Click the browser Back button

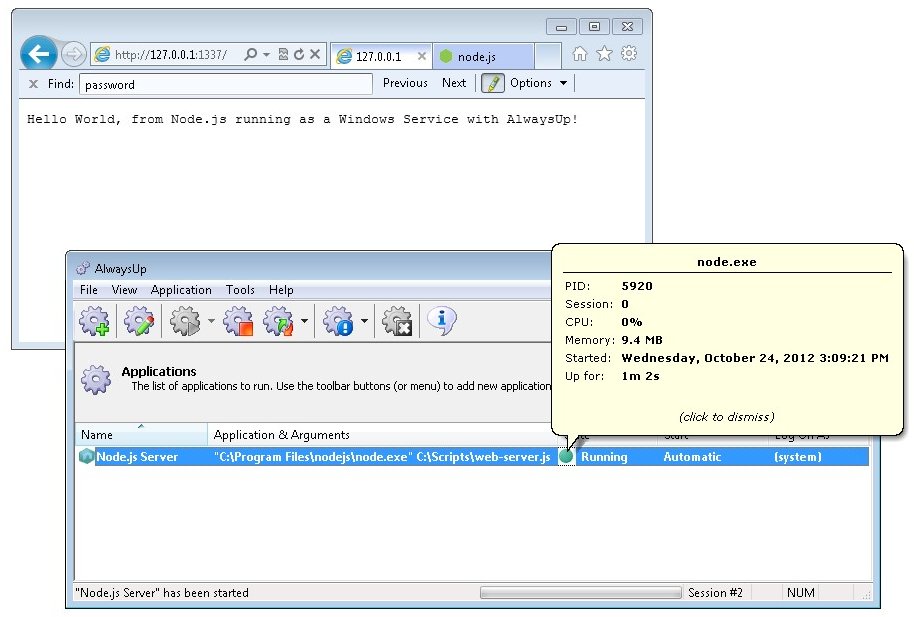pyautogui.click(x=38, y=54)
